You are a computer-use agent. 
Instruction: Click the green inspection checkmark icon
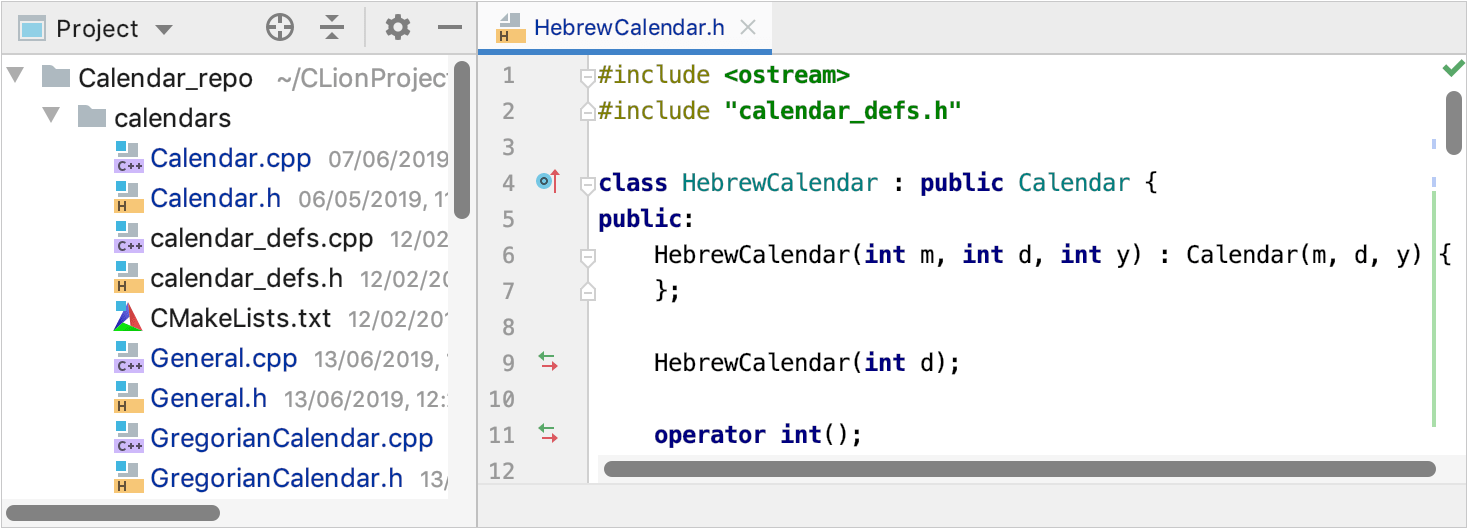[1452, 69]
